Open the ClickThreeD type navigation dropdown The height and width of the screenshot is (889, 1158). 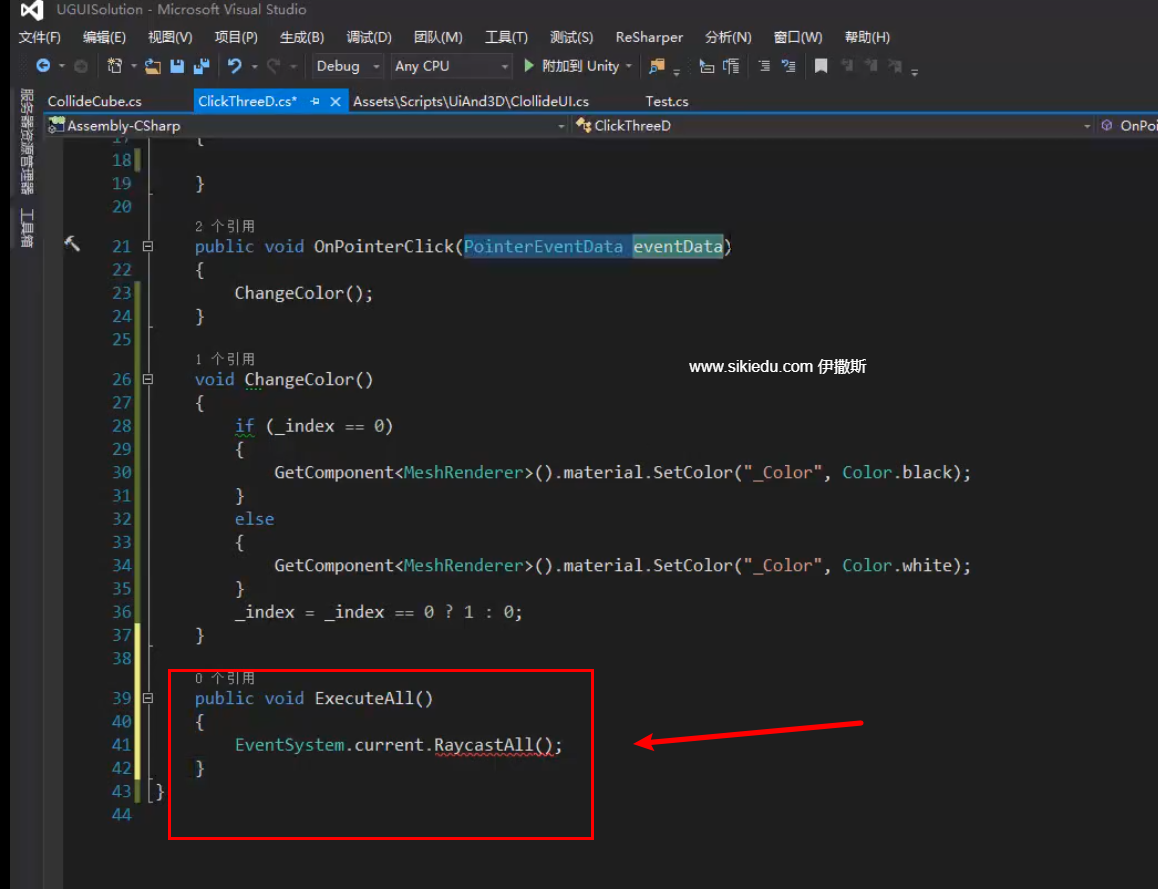(x=833, y=126)
